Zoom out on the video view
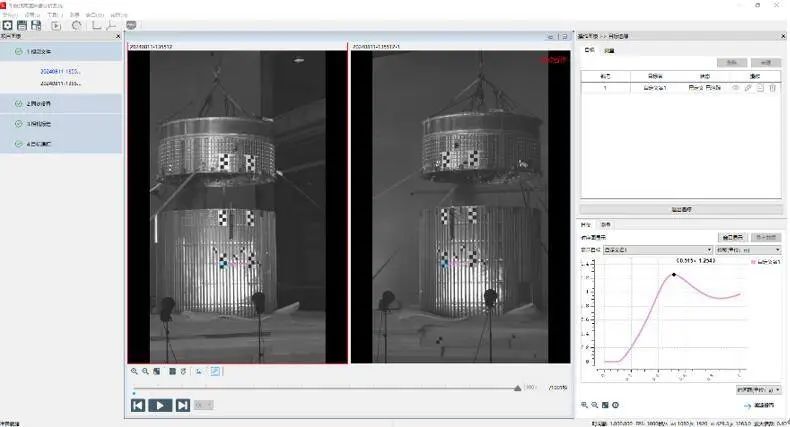 point(145,371)
